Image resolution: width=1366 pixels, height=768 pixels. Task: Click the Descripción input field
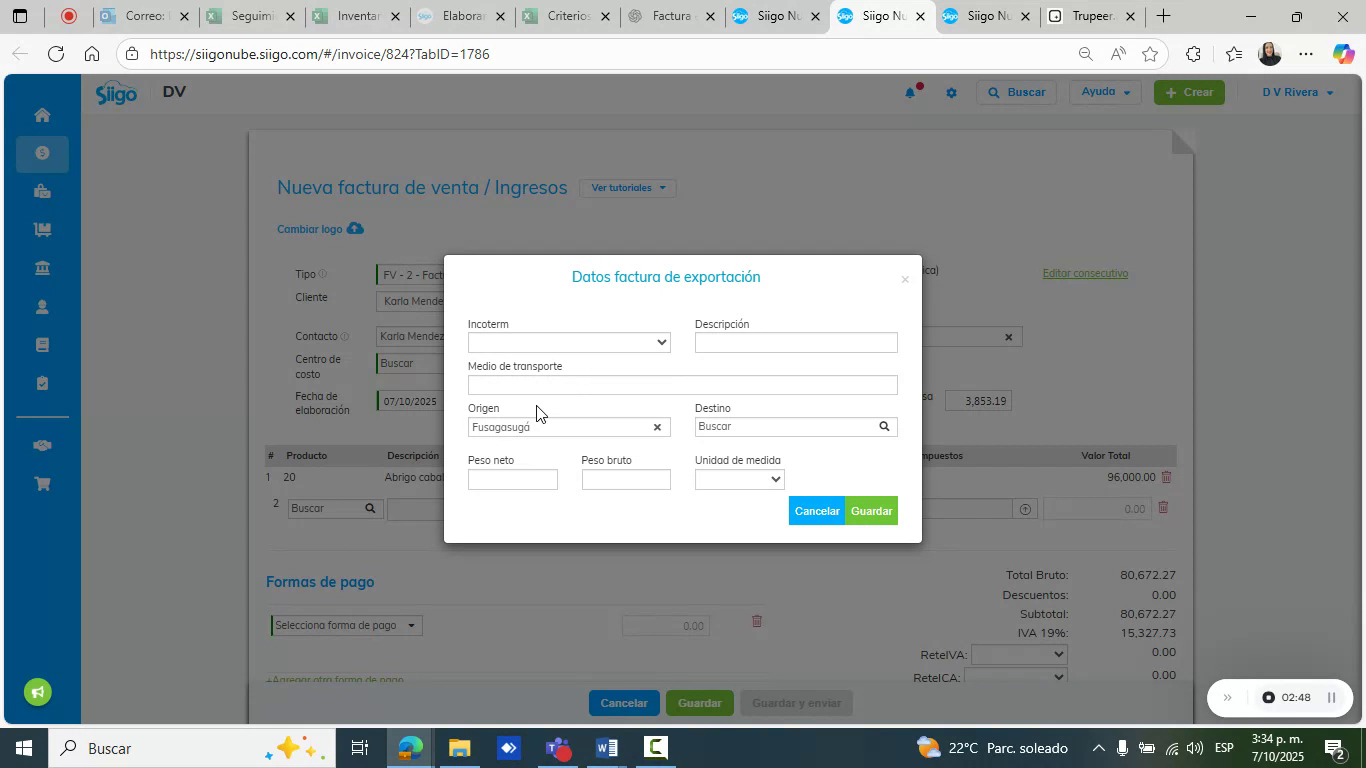796,343
